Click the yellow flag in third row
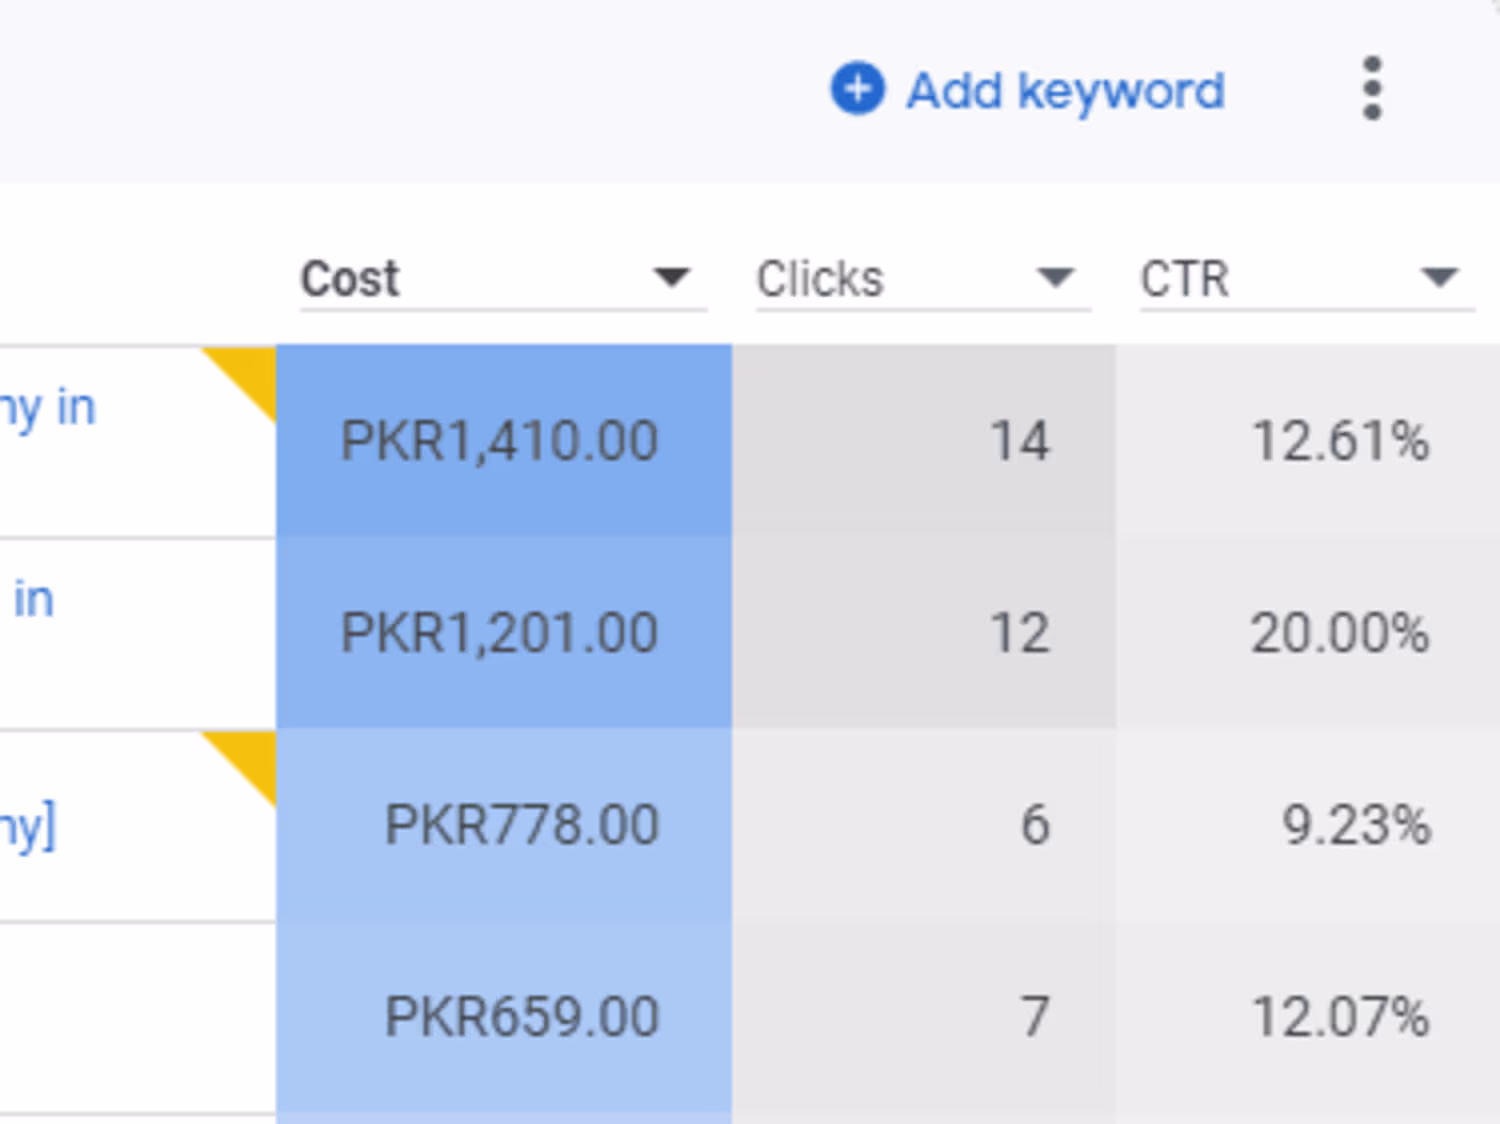The height and width of the screenshot is (1124, 1500). pyautogui.click(x=250, y=754)
